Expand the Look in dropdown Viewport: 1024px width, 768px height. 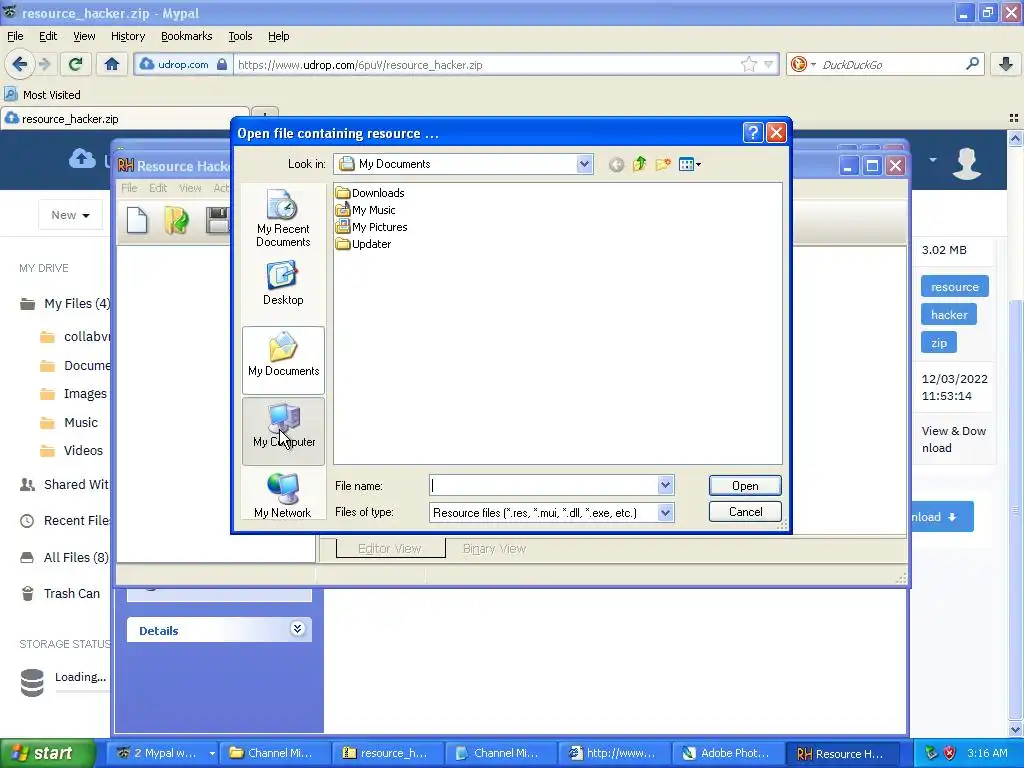584,164
